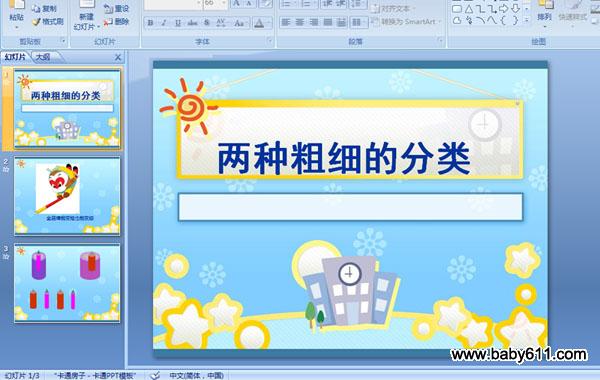This screenshot has width=600, height=380.
Task: Click the character spacing AV icon
Action: point(221,23)
